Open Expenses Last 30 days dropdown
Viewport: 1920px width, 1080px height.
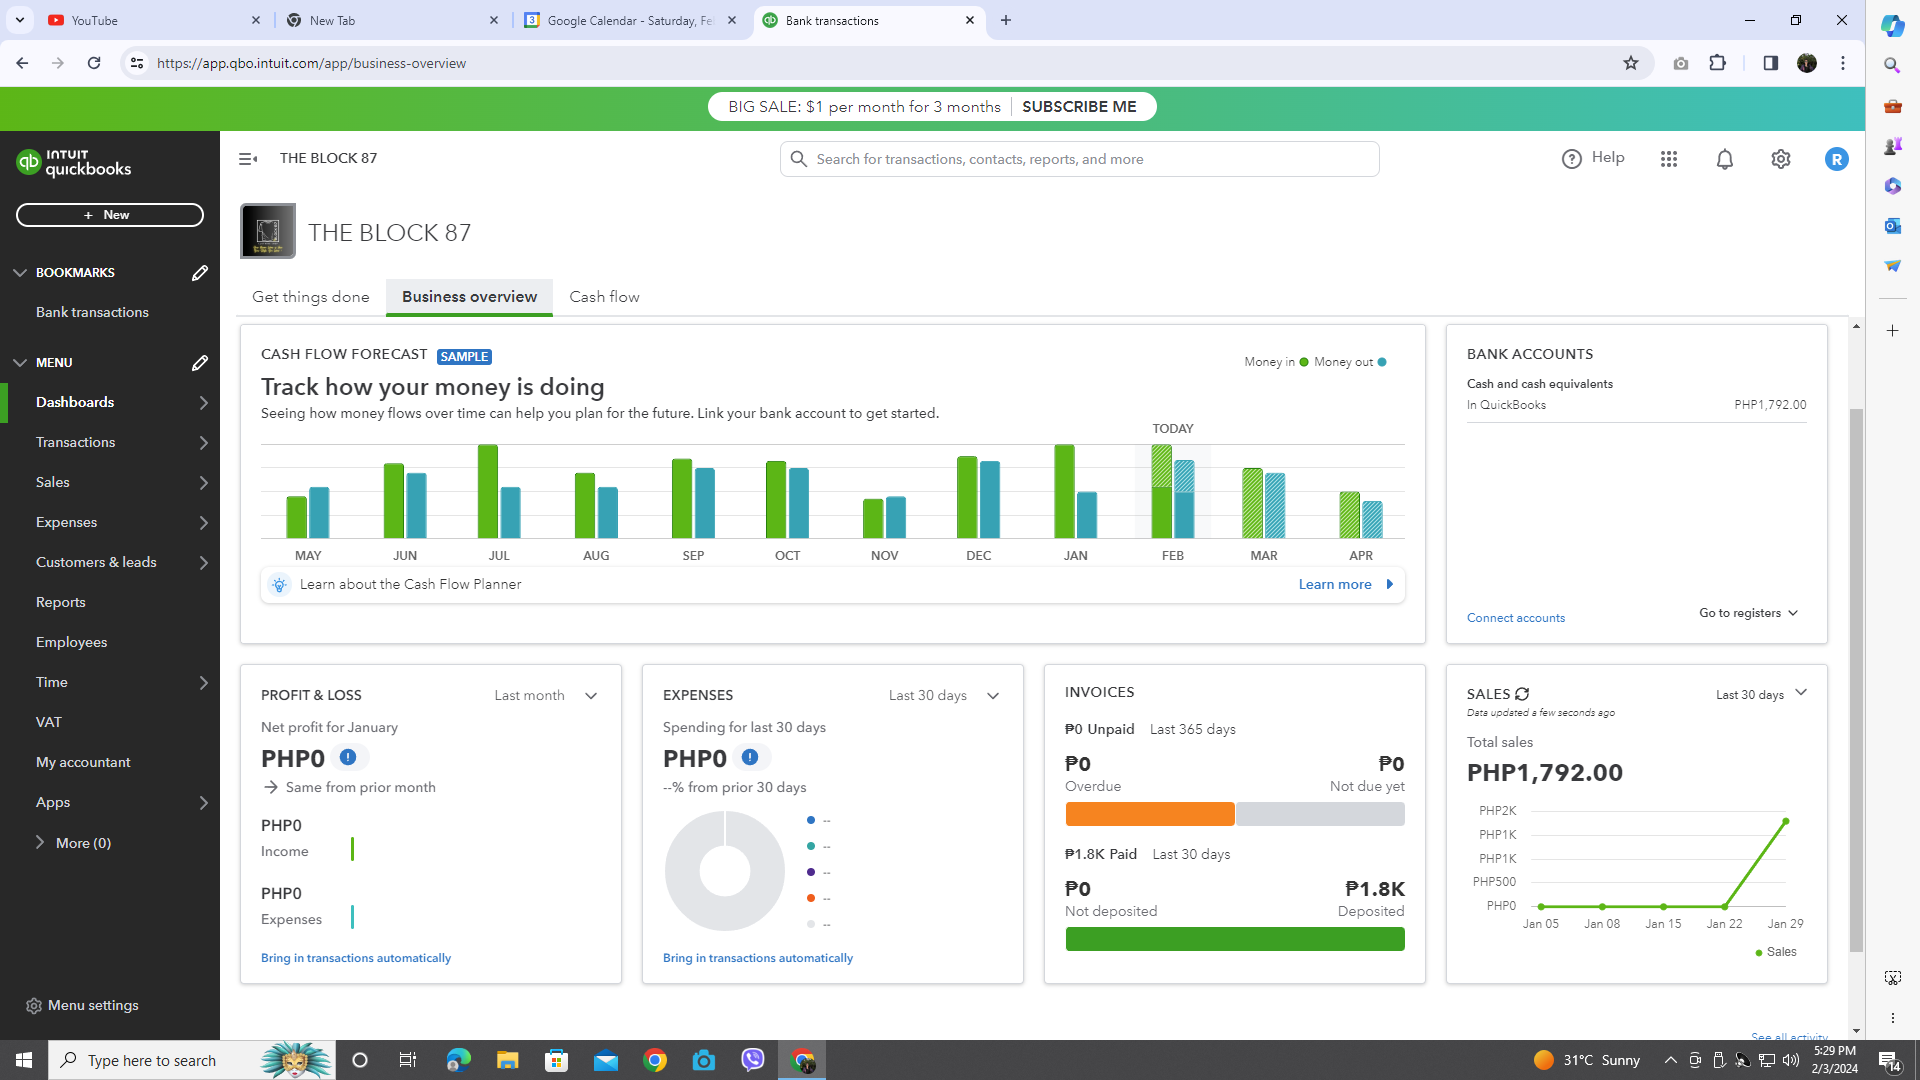pyautogui.click(x=944, y=696)
